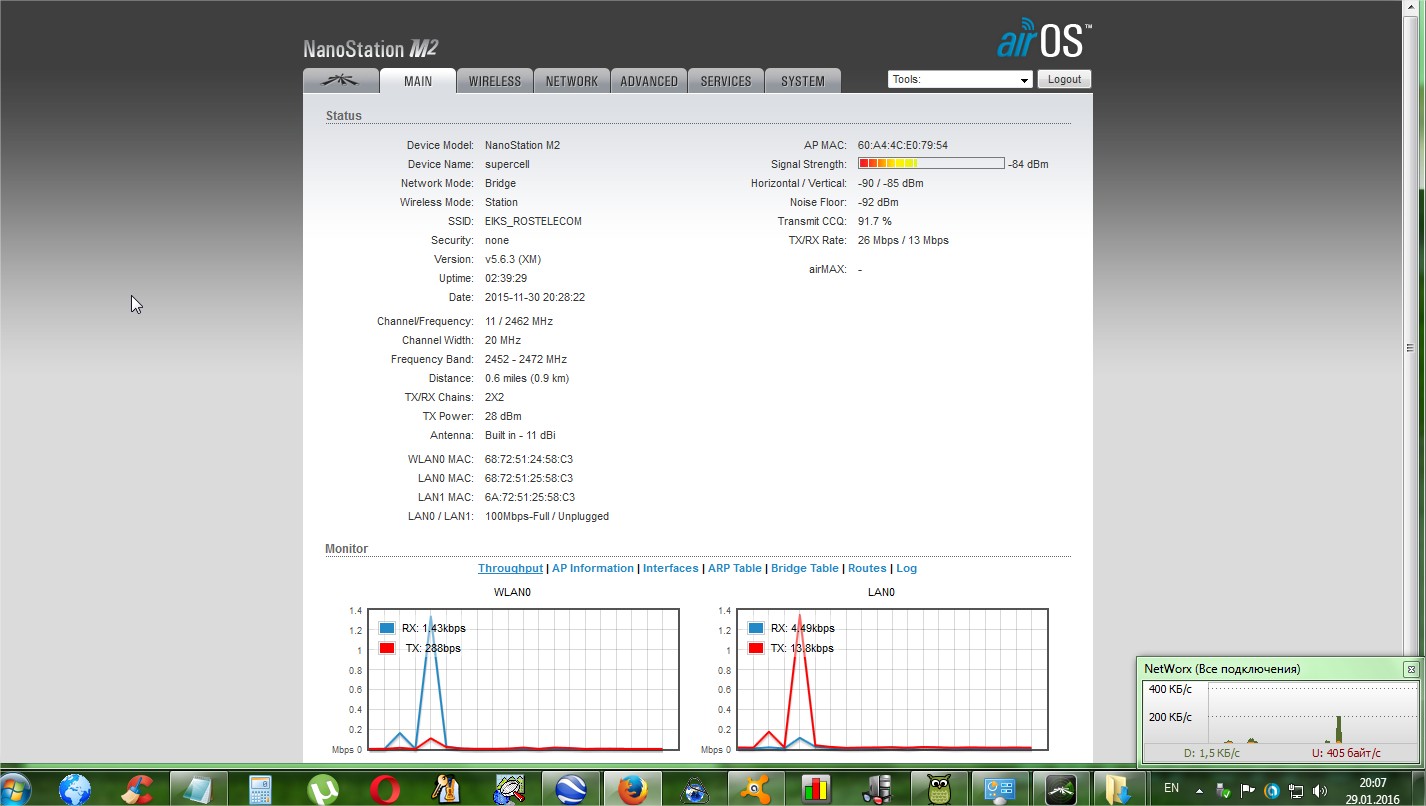The height and width of the screenshot is (806, 1426).
Task: Launch Opera browser from the taskbar
Action: (384, 789)
